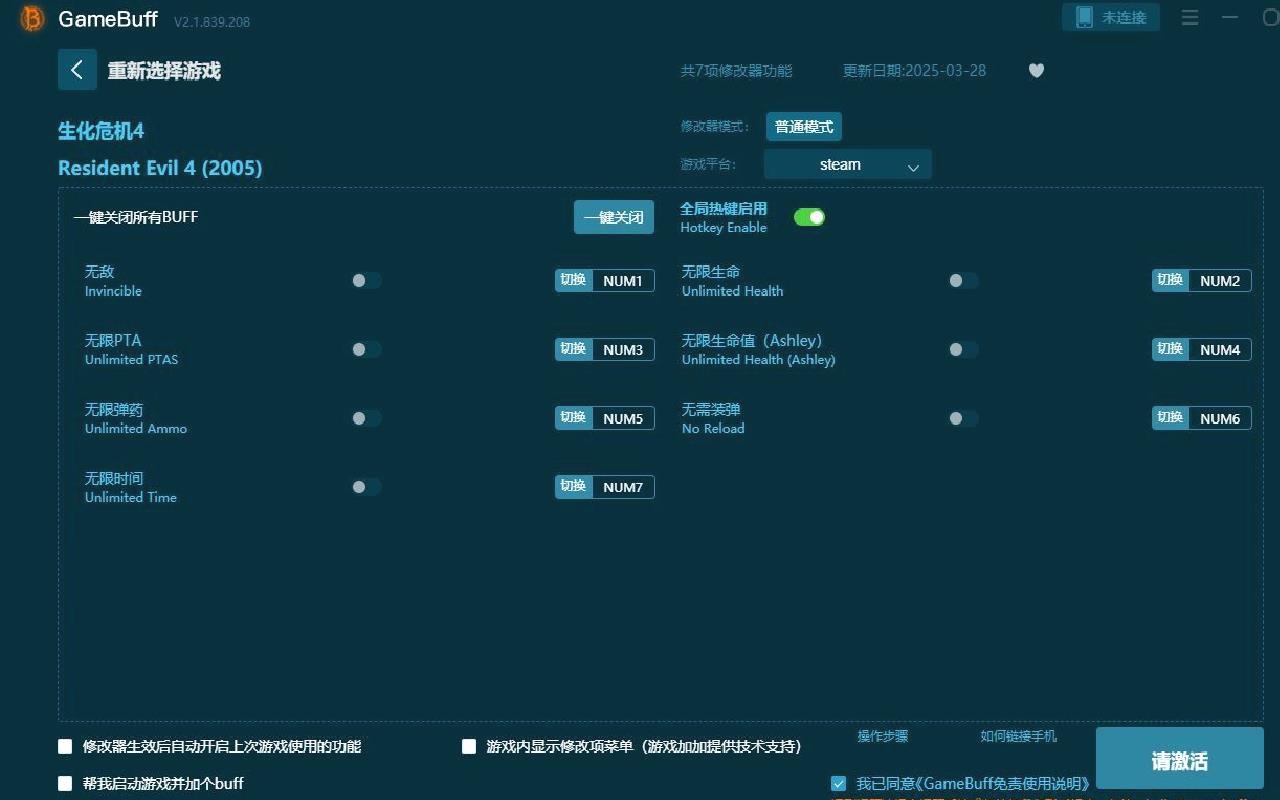Check 修改器生效后自动开启上次游戏使用的功能 checkbox
This screenshot has width=1280, height=800.
coord(65,746)
